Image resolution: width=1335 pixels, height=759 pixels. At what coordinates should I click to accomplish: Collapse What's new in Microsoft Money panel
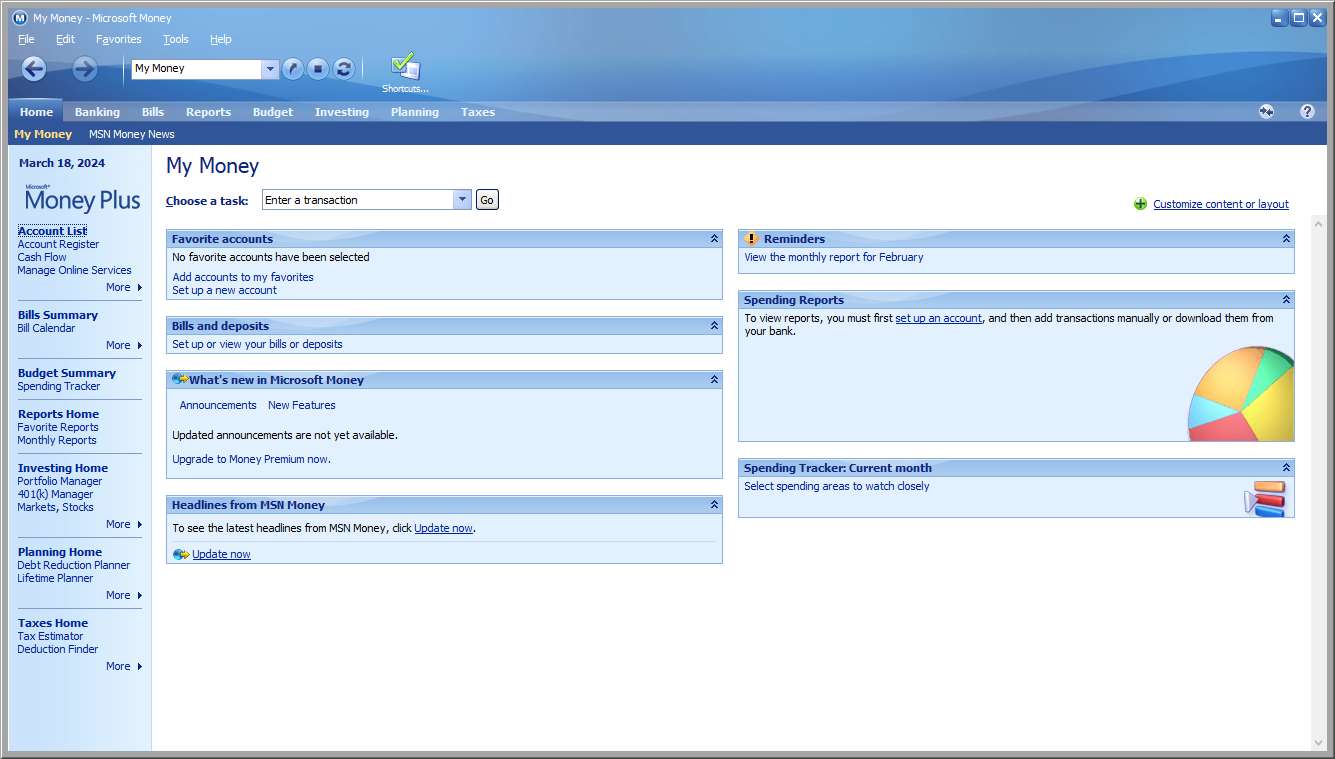pos(714,380)
